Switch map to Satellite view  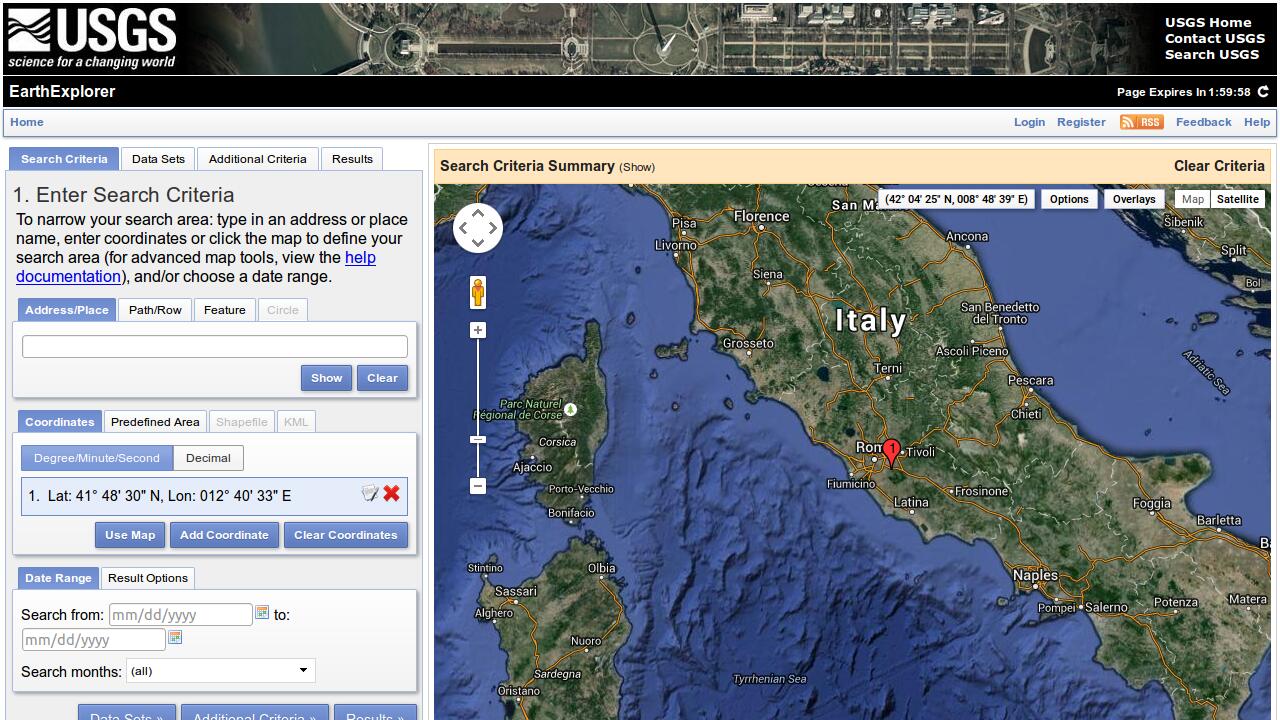pyautogui.click(x=1238, y=199)
